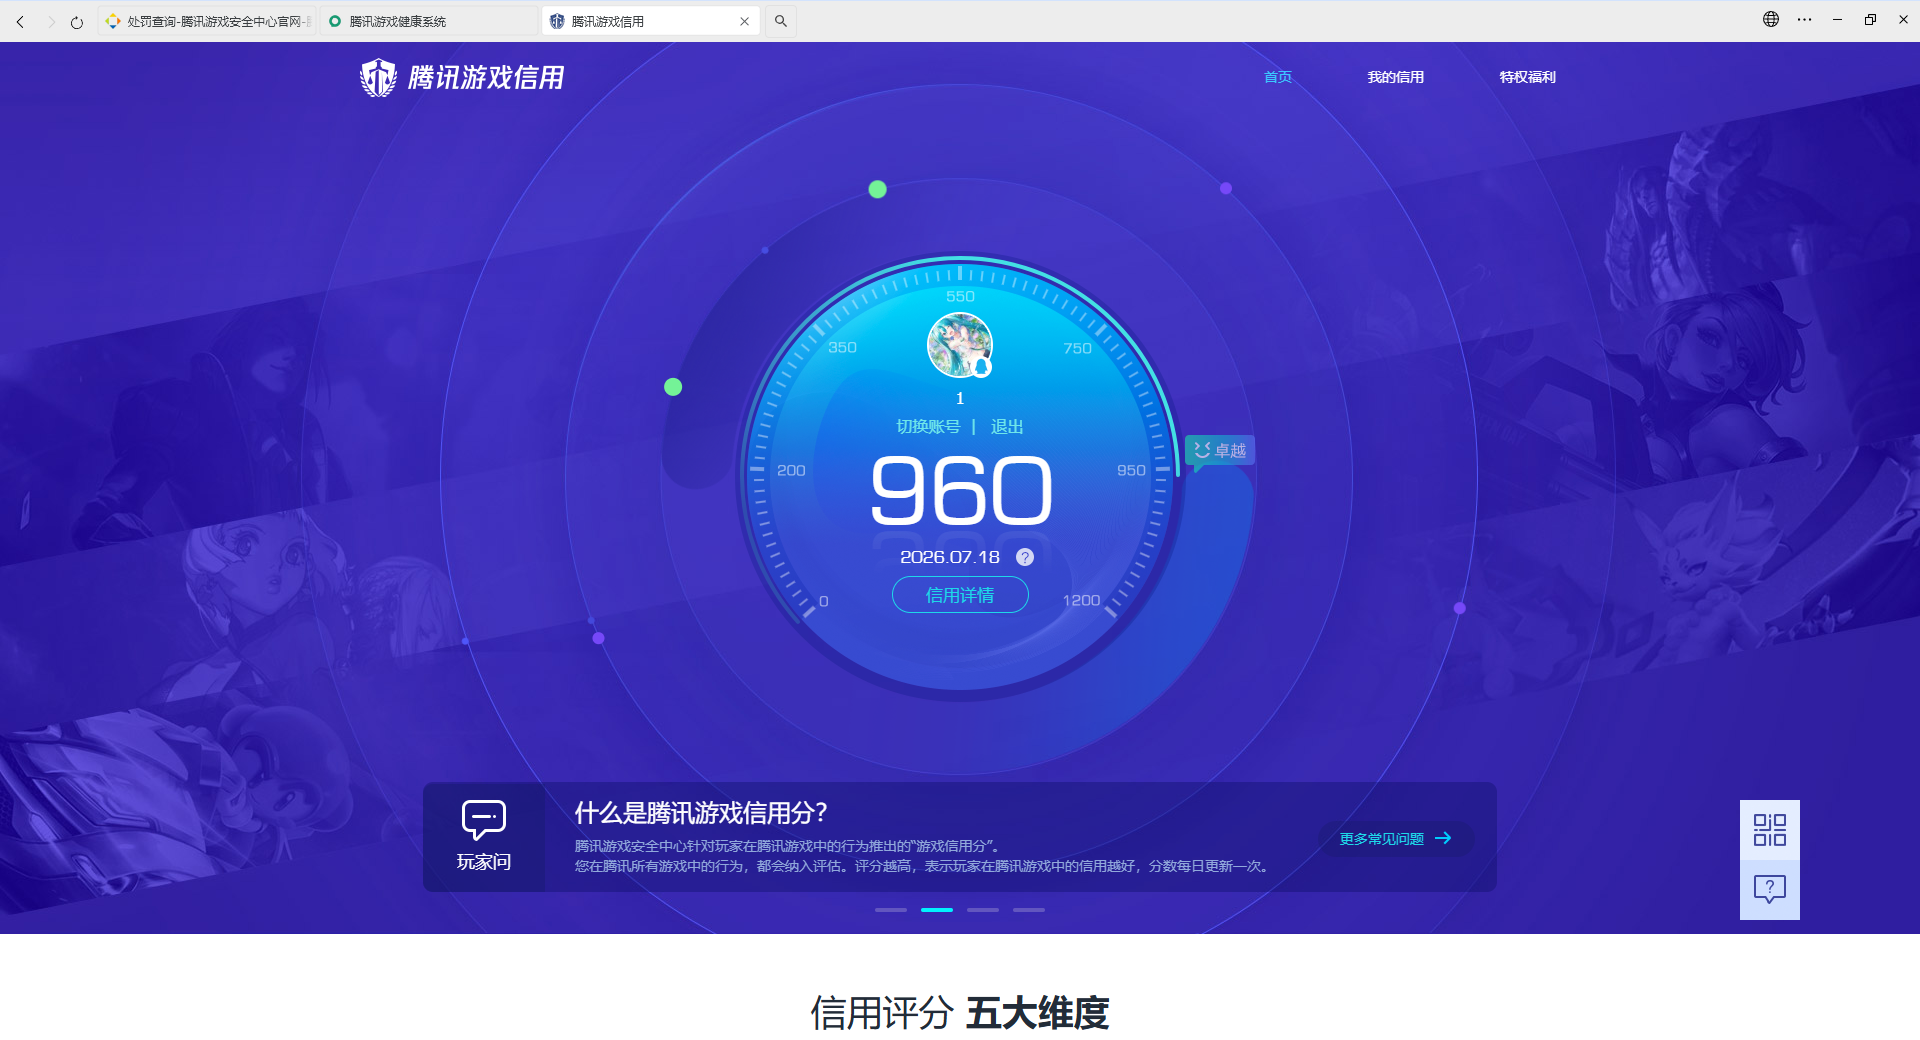Click the question mark icon beside the date

click(x=1025, y=557)
